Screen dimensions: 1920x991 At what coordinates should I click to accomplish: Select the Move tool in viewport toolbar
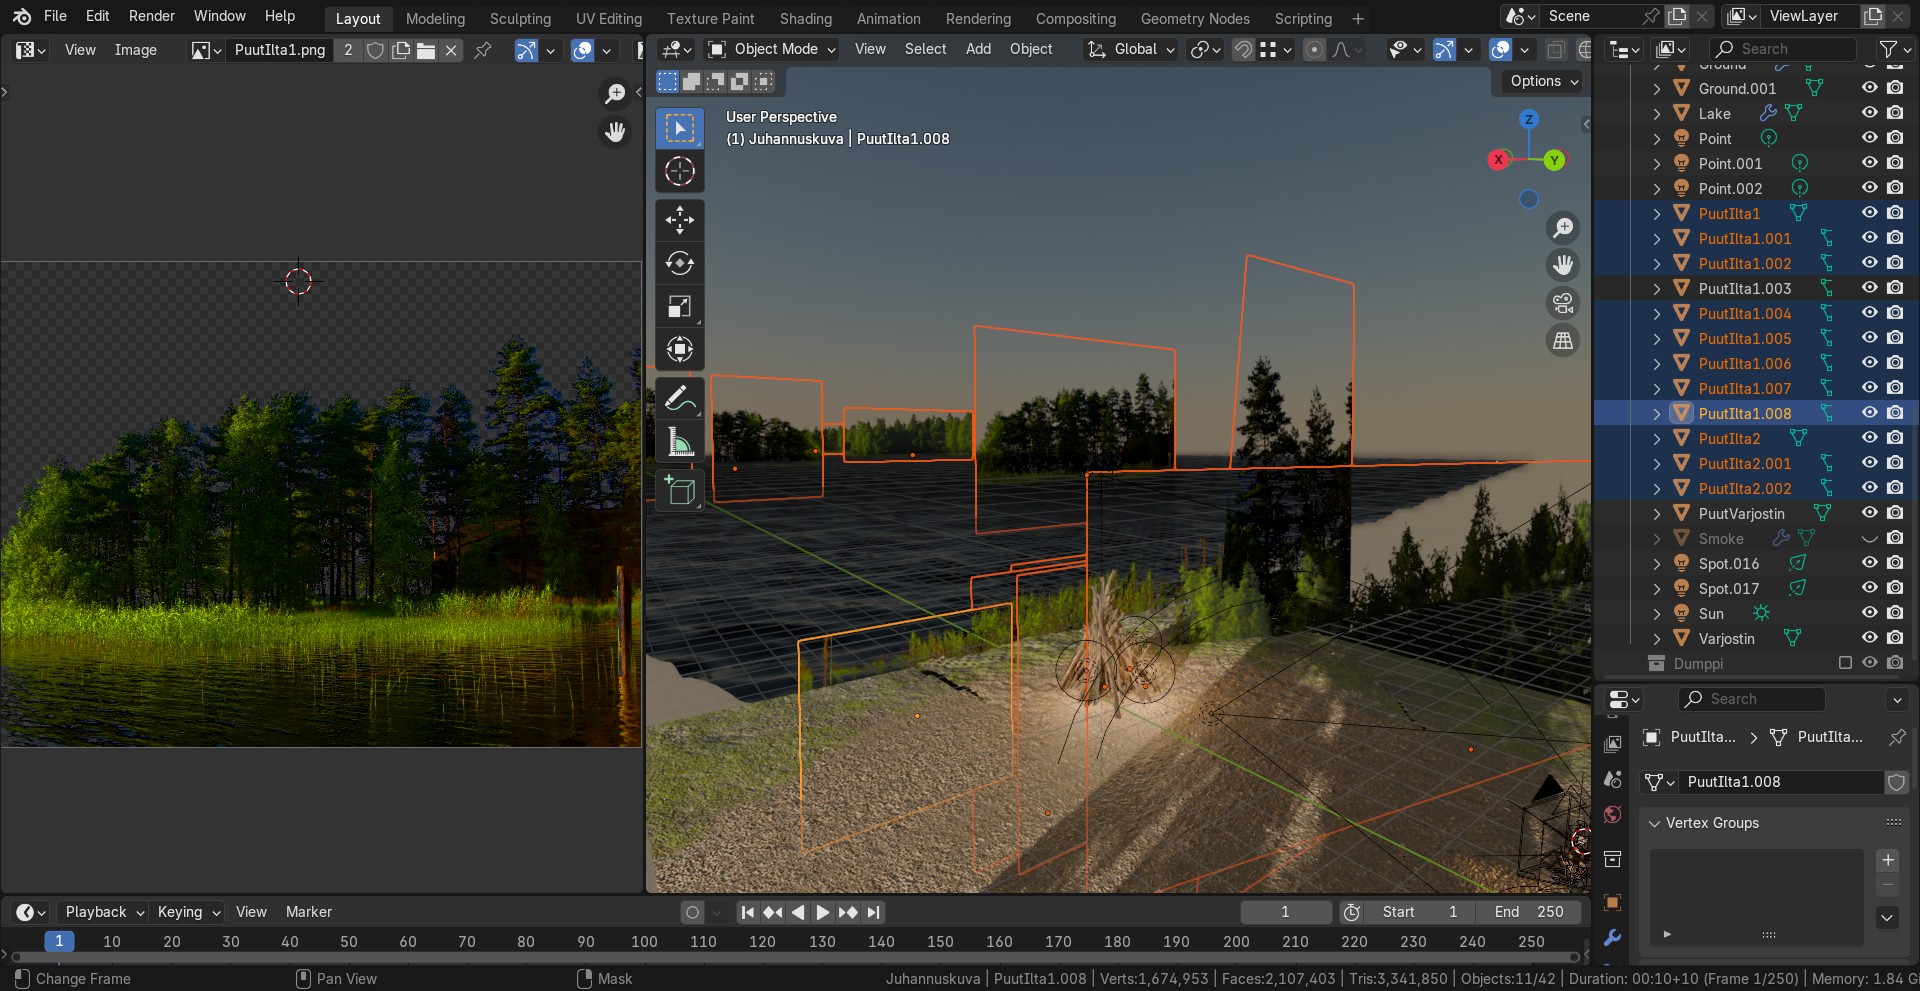(x=680, y=220)
